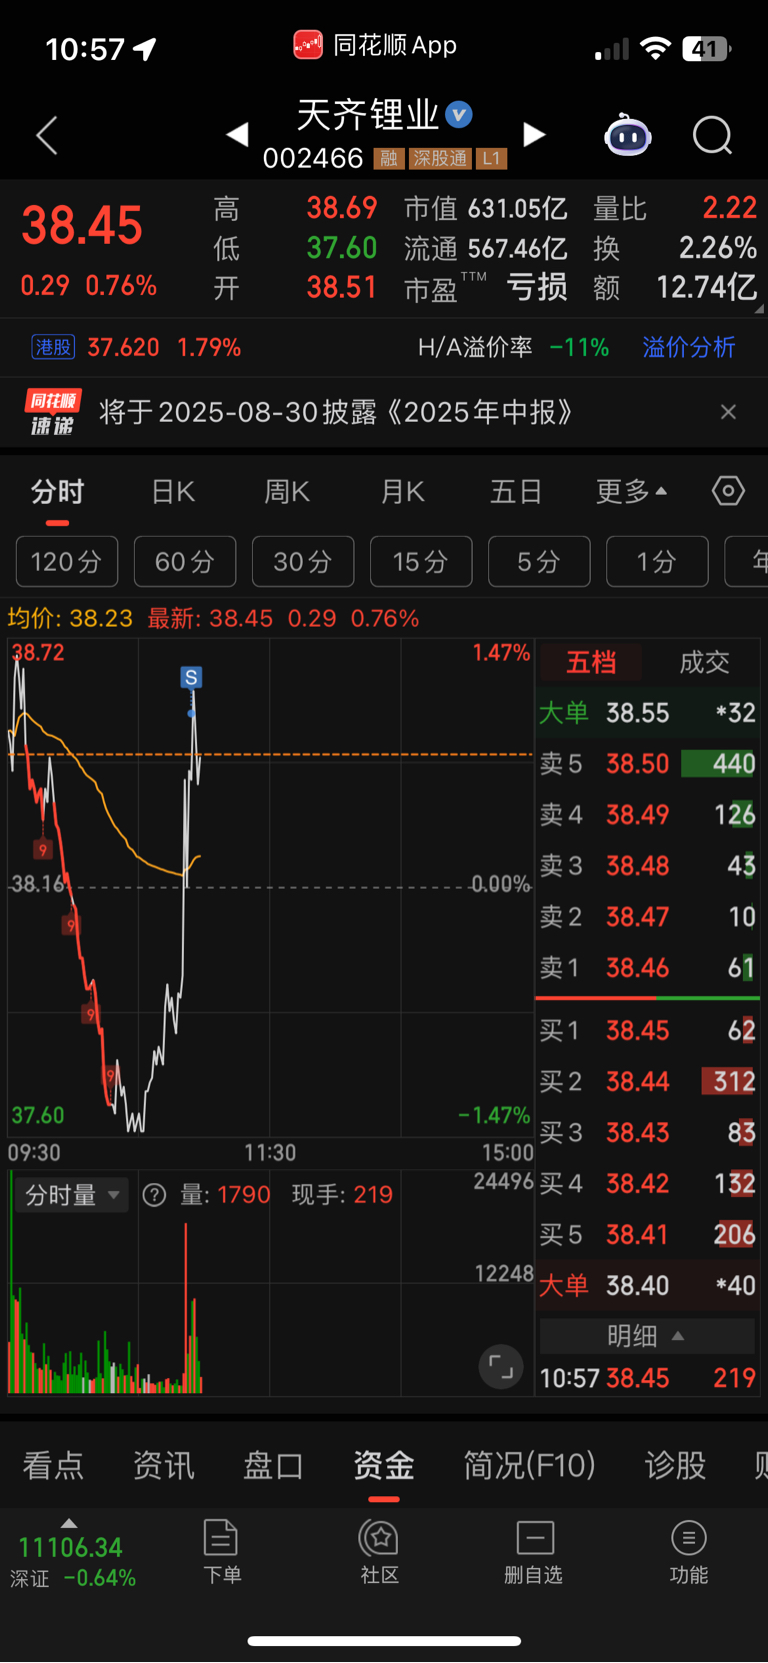
Task: Tap the 港股 price 37.620
Action: point(123,347)
